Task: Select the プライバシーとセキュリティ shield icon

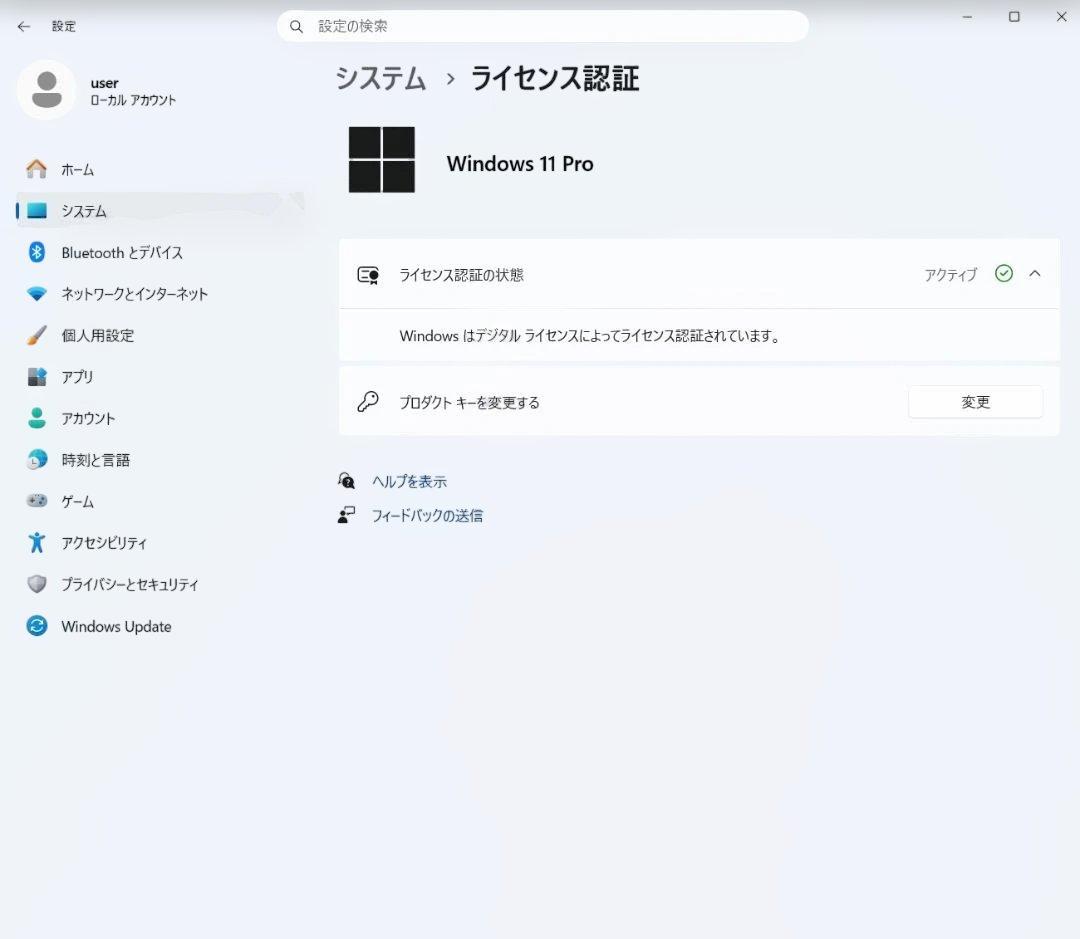Action: tap(34, 584)
